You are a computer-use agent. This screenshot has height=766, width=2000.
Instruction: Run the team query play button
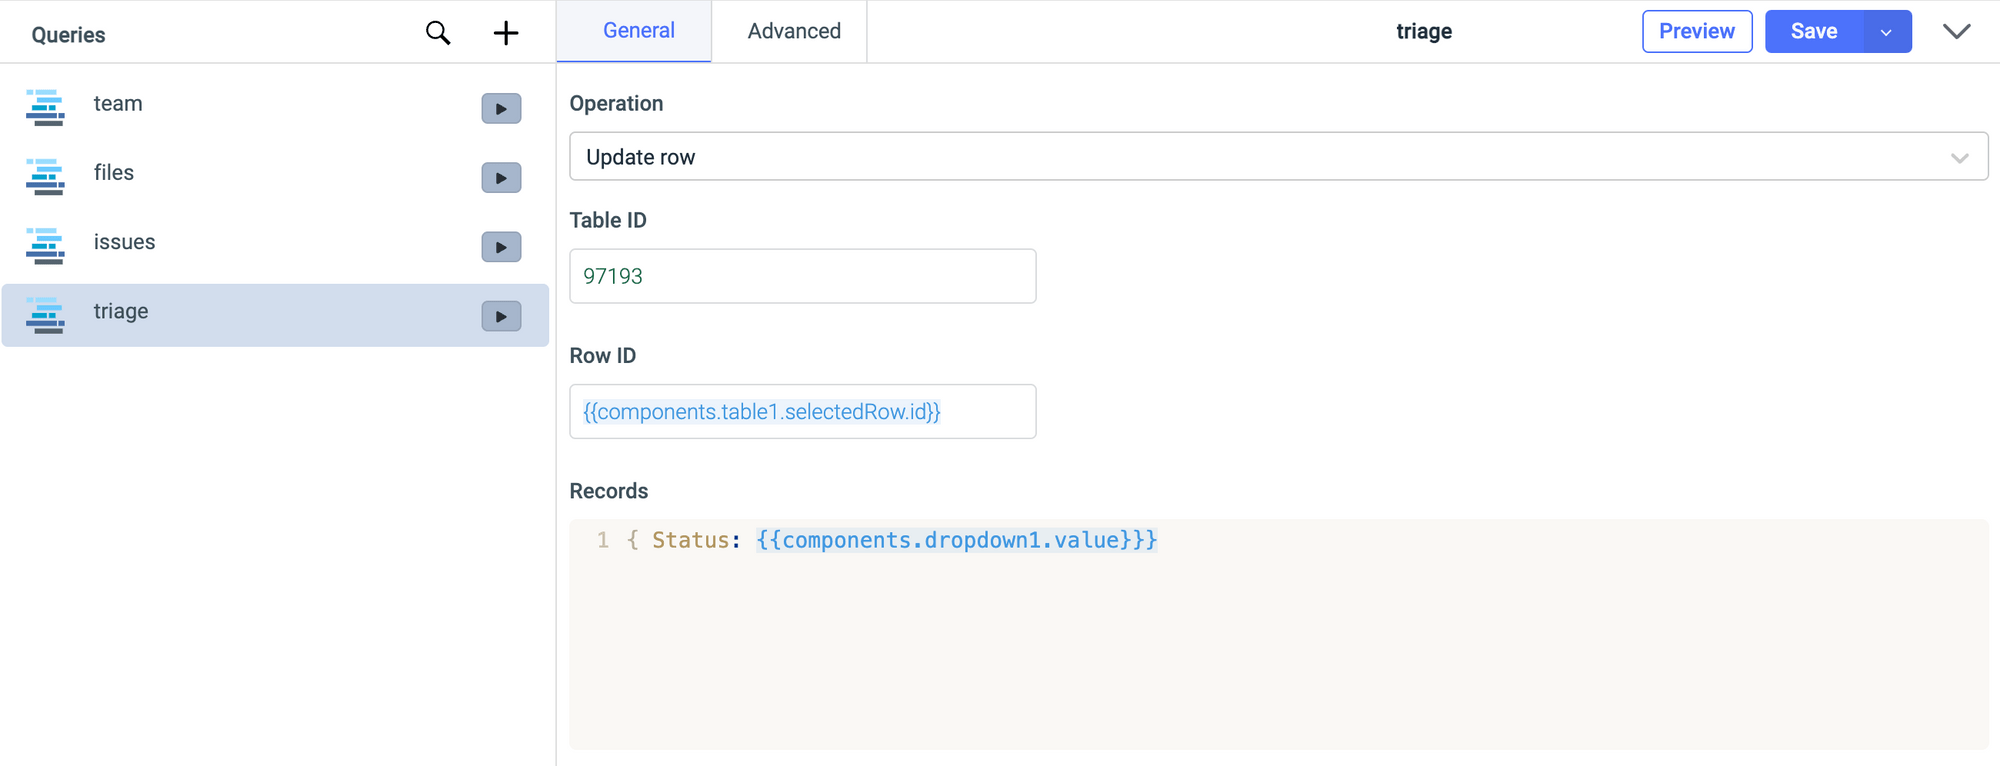[x=501, y=108]
